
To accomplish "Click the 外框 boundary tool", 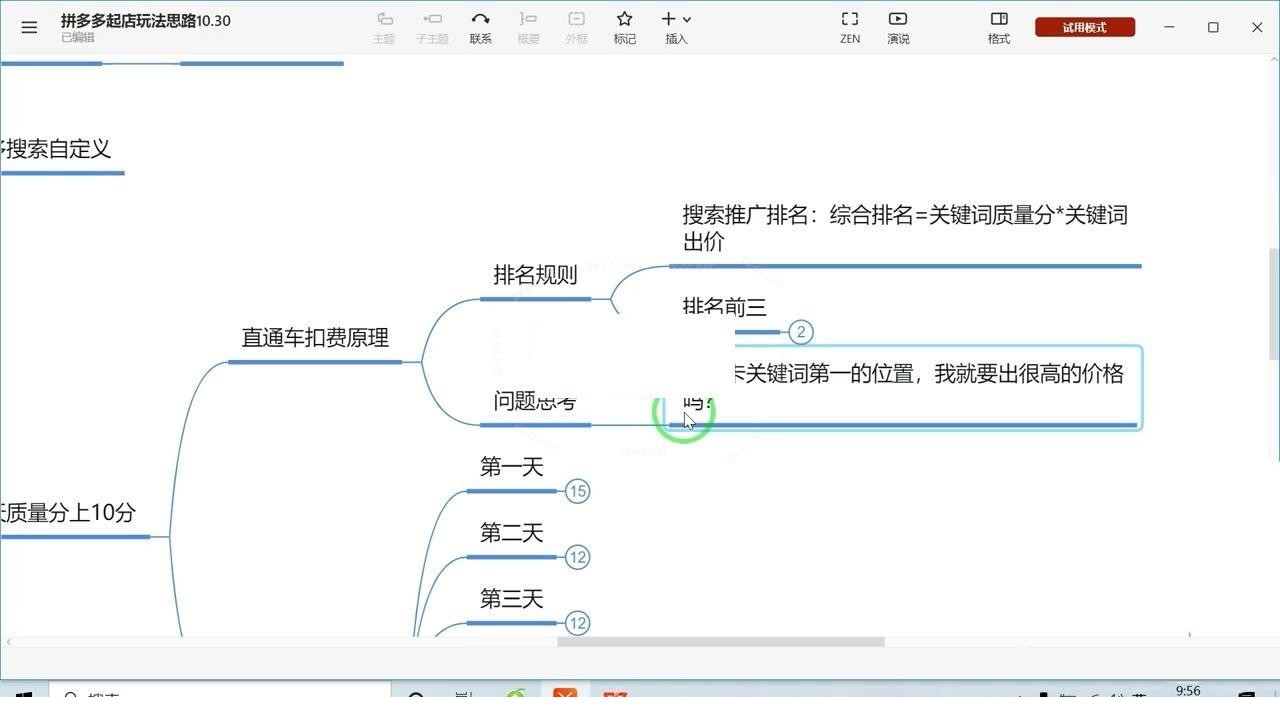I will [576, 28].
